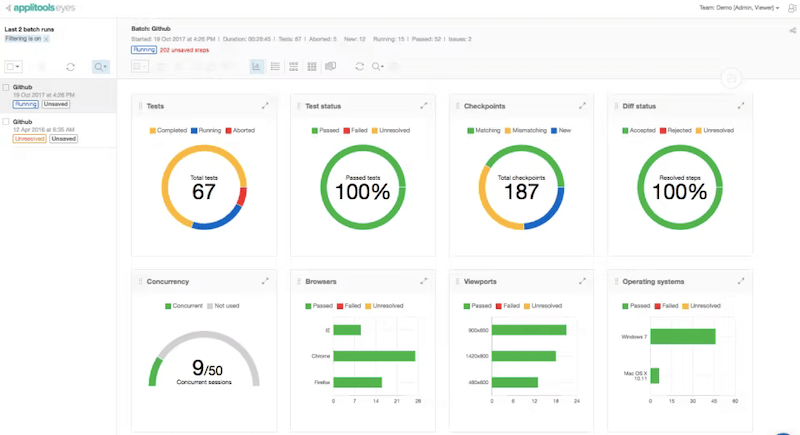This screenshot has height=435, width=800.
Task: Expand the Test status widget
Action: (x=423, y=106)
